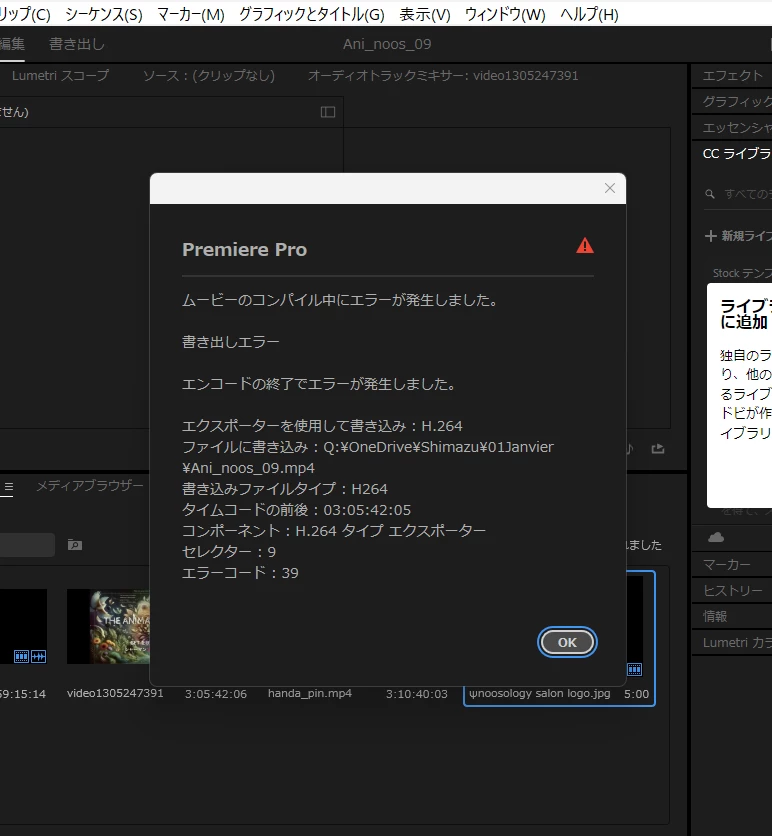Select the Lumetri スコープ panel tab
This screenshot has height=836, width=772.
click(x=60, y=76)
